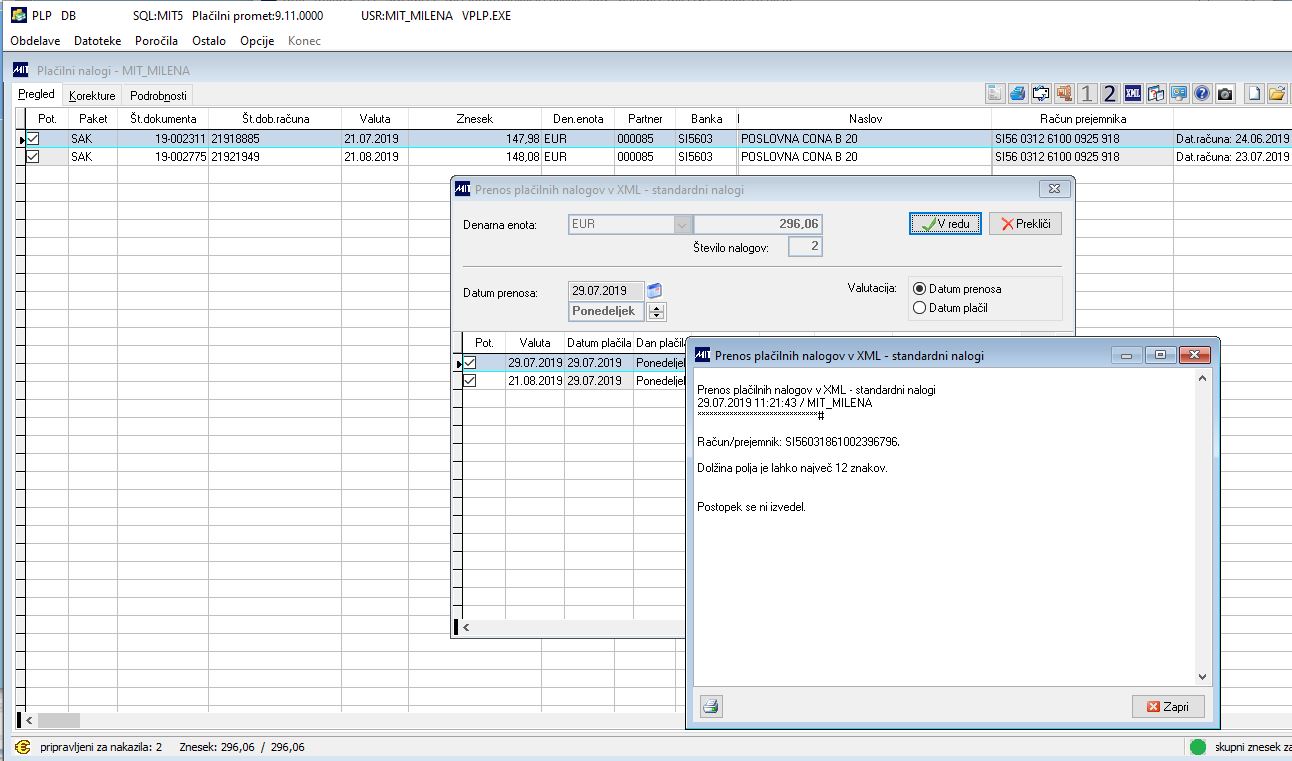Open the calendar icon beside Datum prenosa
This screenshot has height=761, width=1292.
[x=656, y=291]
